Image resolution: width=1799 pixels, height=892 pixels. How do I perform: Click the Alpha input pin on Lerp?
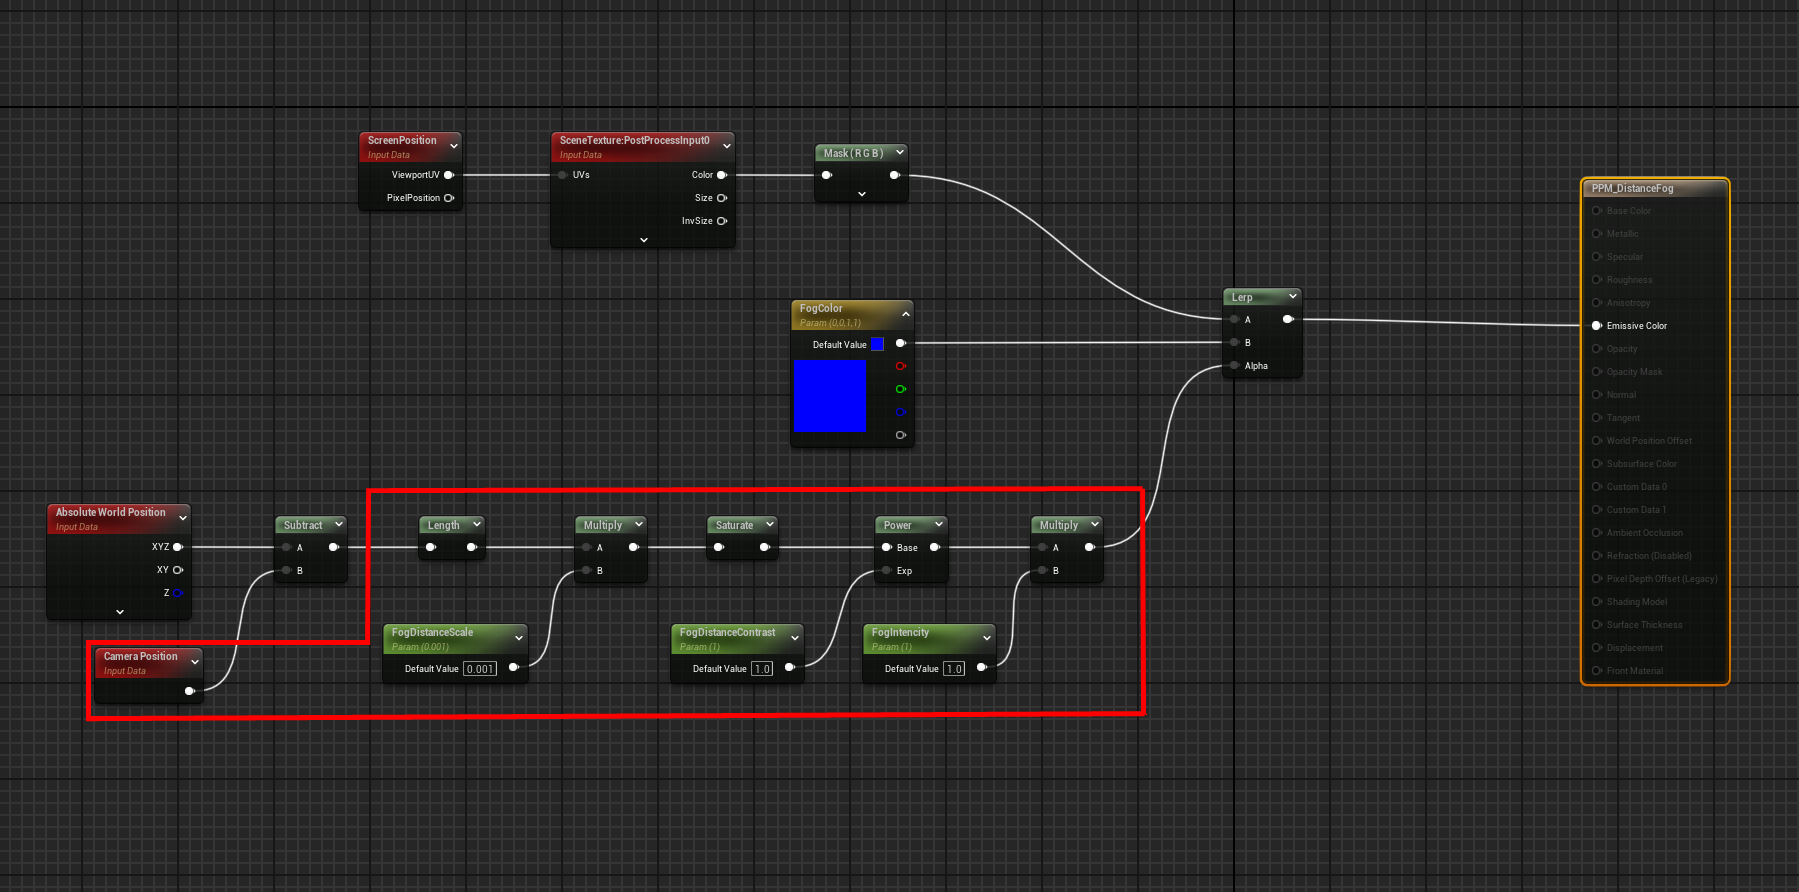tap(1235, 366)
